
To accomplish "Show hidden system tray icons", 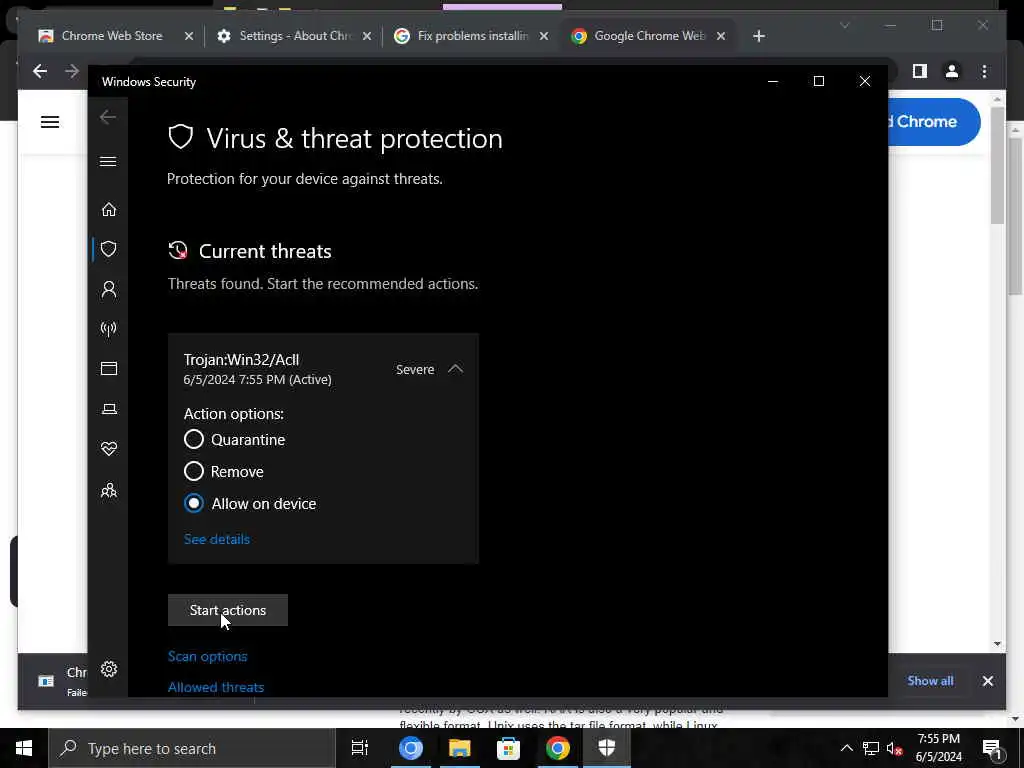I will tap(846, 748).
